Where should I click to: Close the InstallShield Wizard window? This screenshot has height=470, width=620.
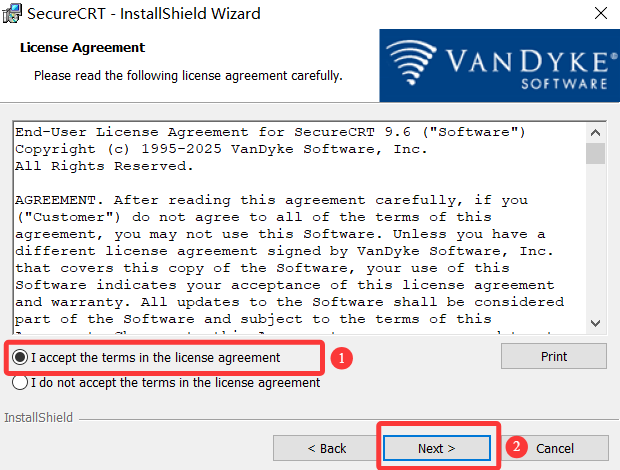[x=601, y=13]
